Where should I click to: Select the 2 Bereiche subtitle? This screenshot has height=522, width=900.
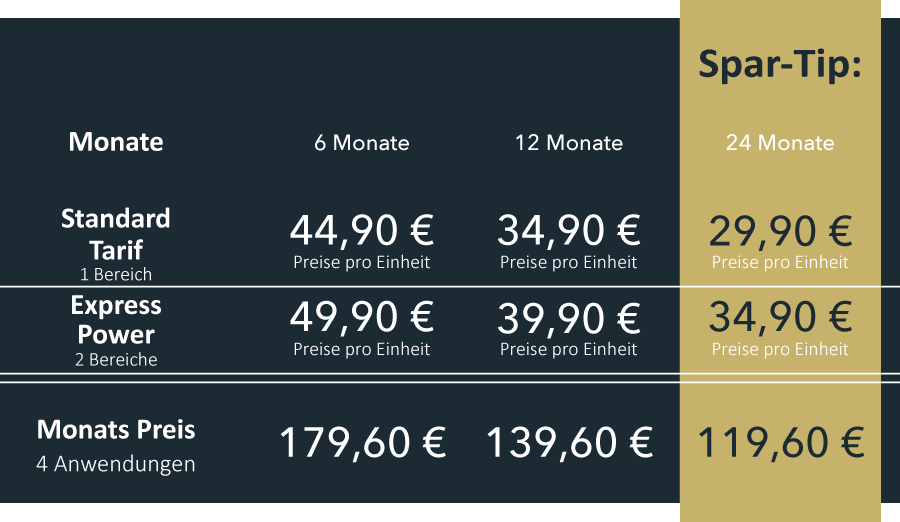(116, 359)
